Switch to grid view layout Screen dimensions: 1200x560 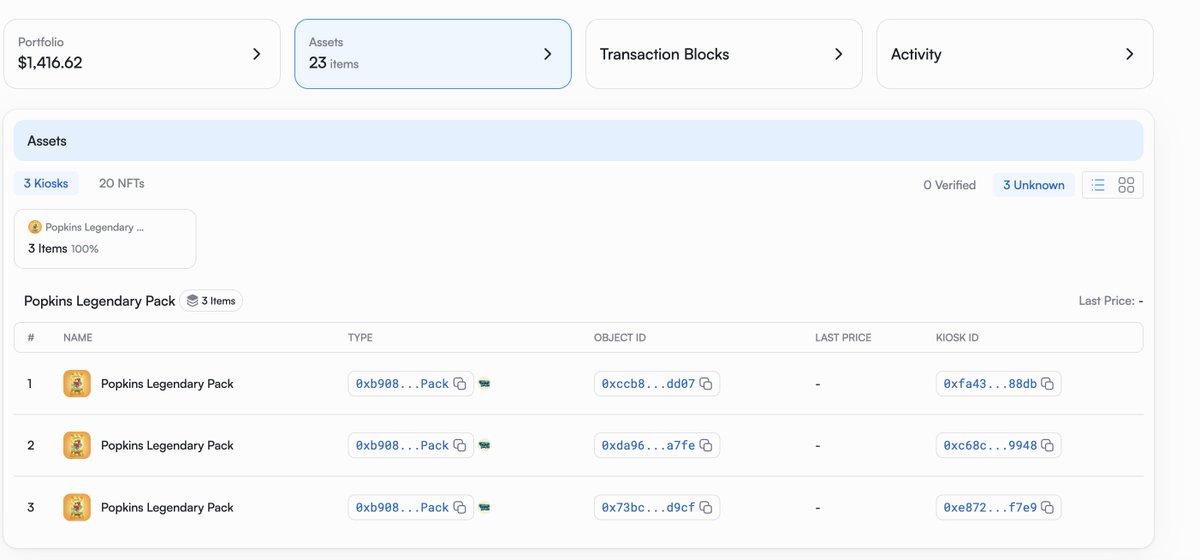tap(1127, 185)
